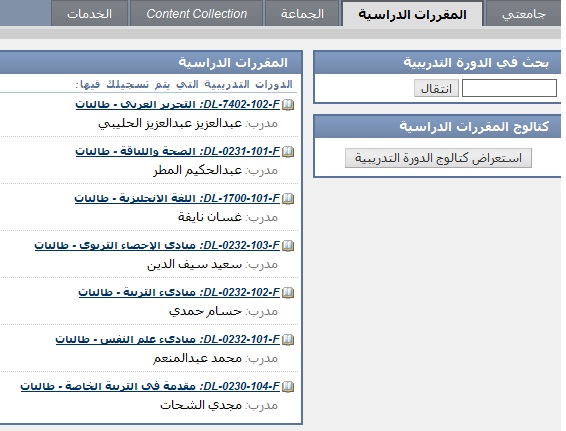Click the book icon beside DL-0232-102-F
This screenshot has height=431, width=566.
[x=288, y=293]
